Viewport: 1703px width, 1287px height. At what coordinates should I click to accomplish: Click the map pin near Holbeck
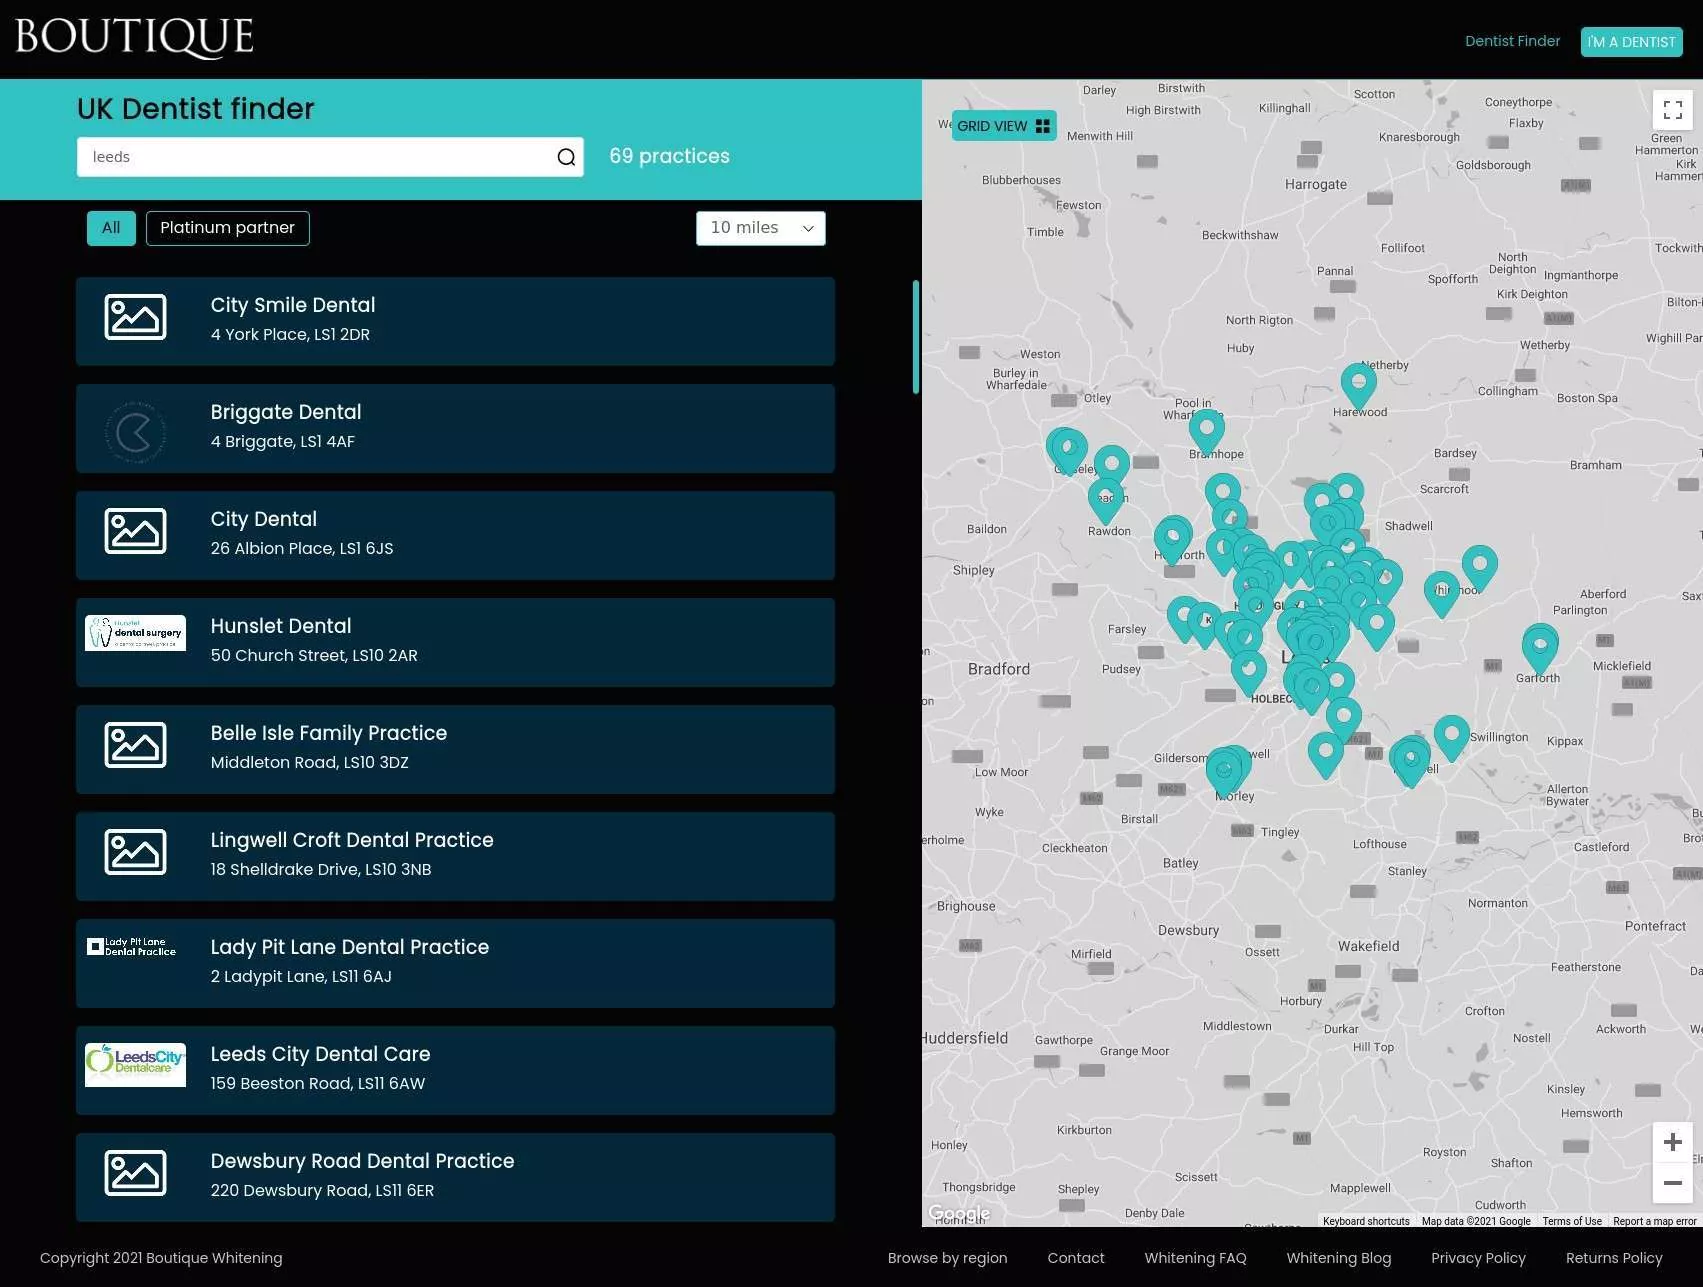point(1249,675)
